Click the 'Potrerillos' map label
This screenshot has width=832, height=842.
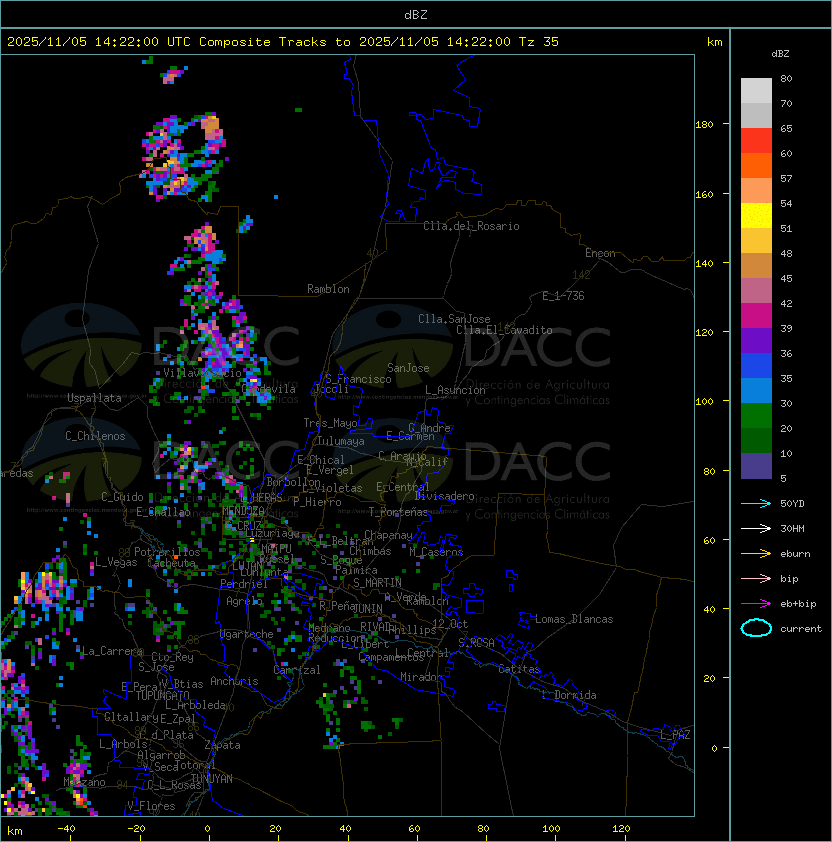(167, 551)
